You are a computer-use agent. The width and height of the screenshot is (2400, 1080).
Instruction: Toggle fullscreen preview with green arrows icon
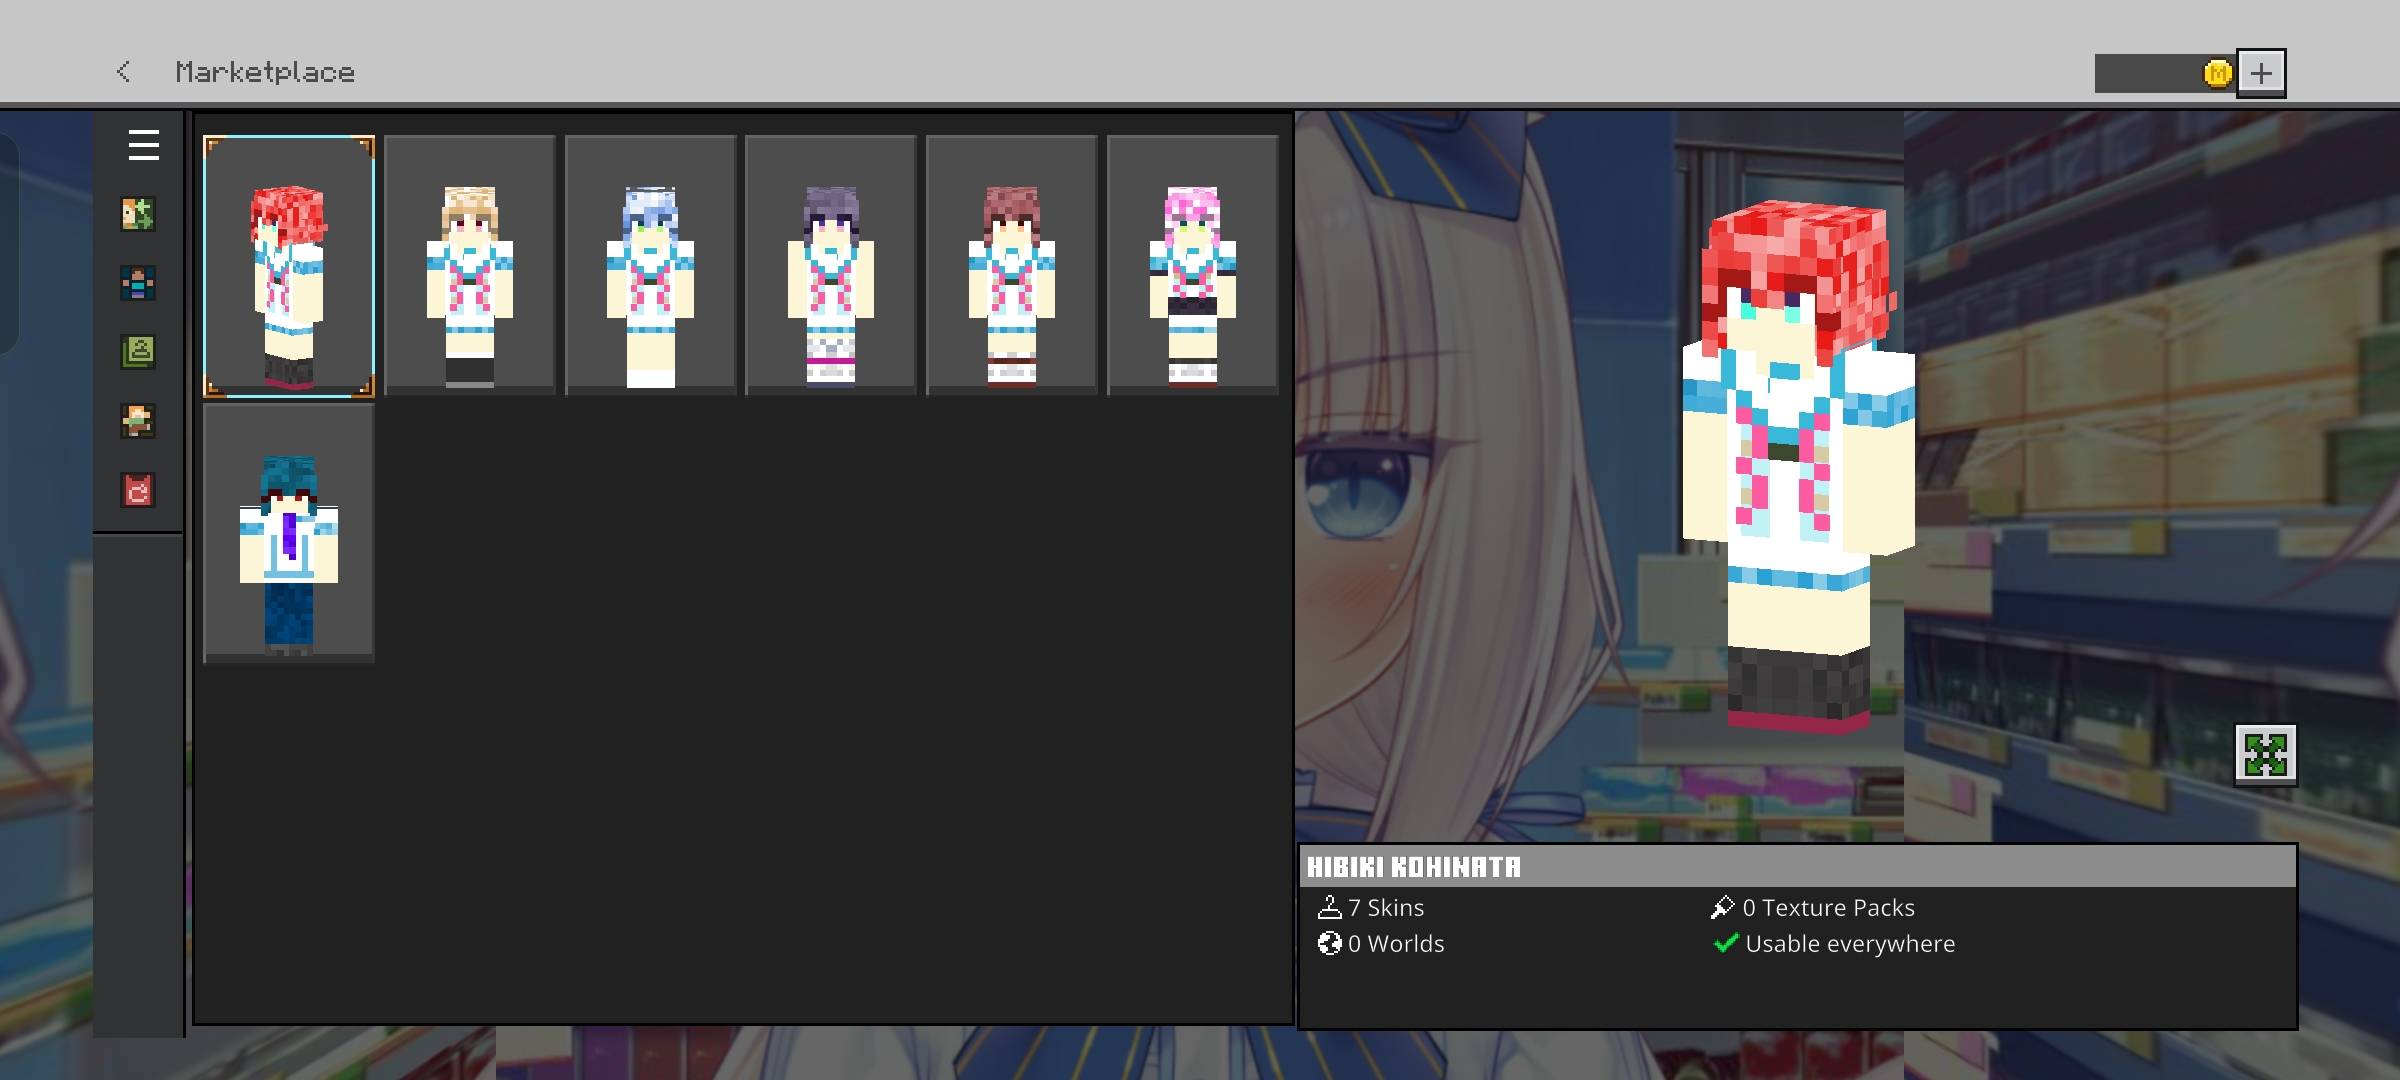pos(2266,755)
